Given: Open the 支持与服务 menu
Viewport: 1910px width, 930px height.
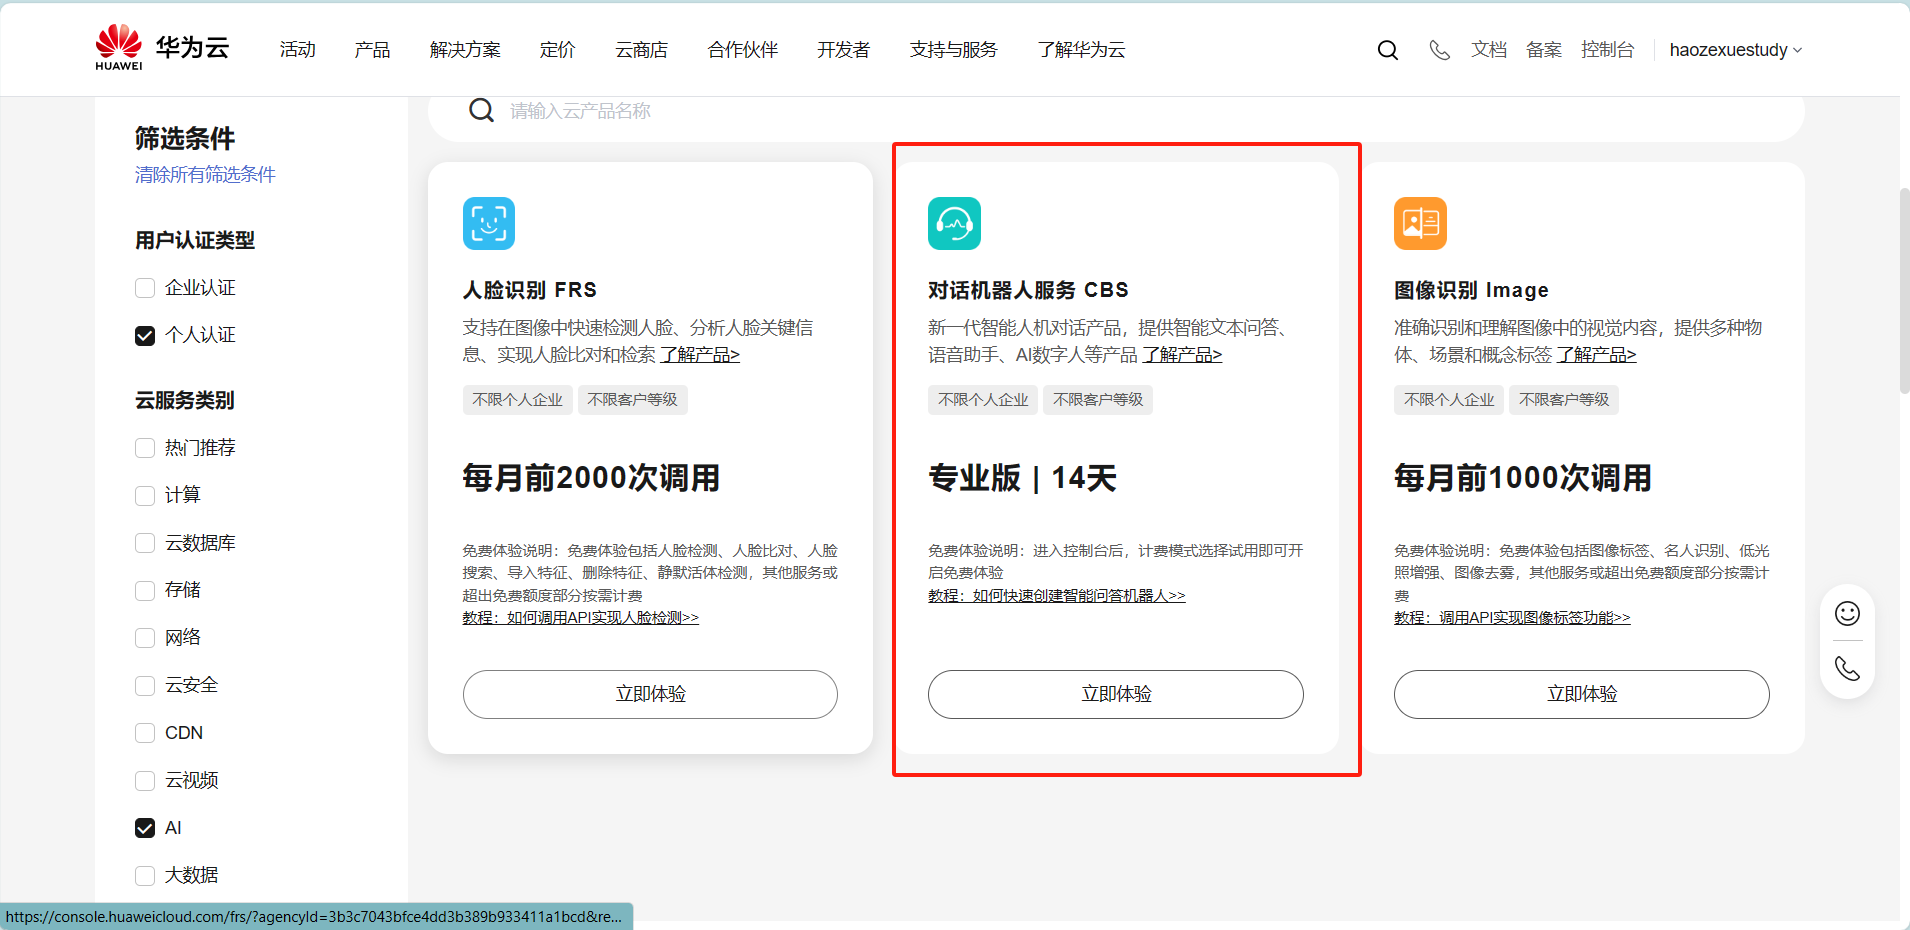Looking at the screenshot, I should 954,50.
